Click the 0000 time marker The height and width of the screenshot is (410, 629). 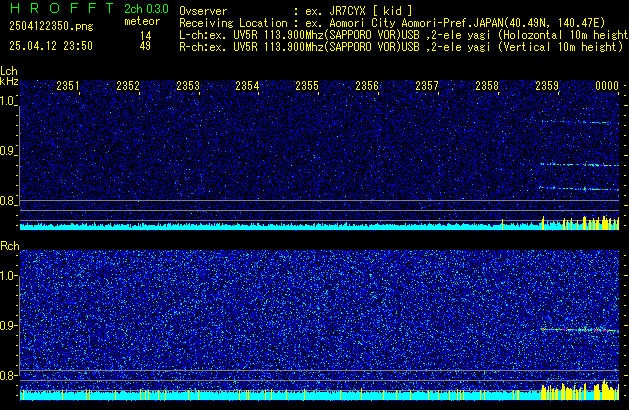click(607, 86)
